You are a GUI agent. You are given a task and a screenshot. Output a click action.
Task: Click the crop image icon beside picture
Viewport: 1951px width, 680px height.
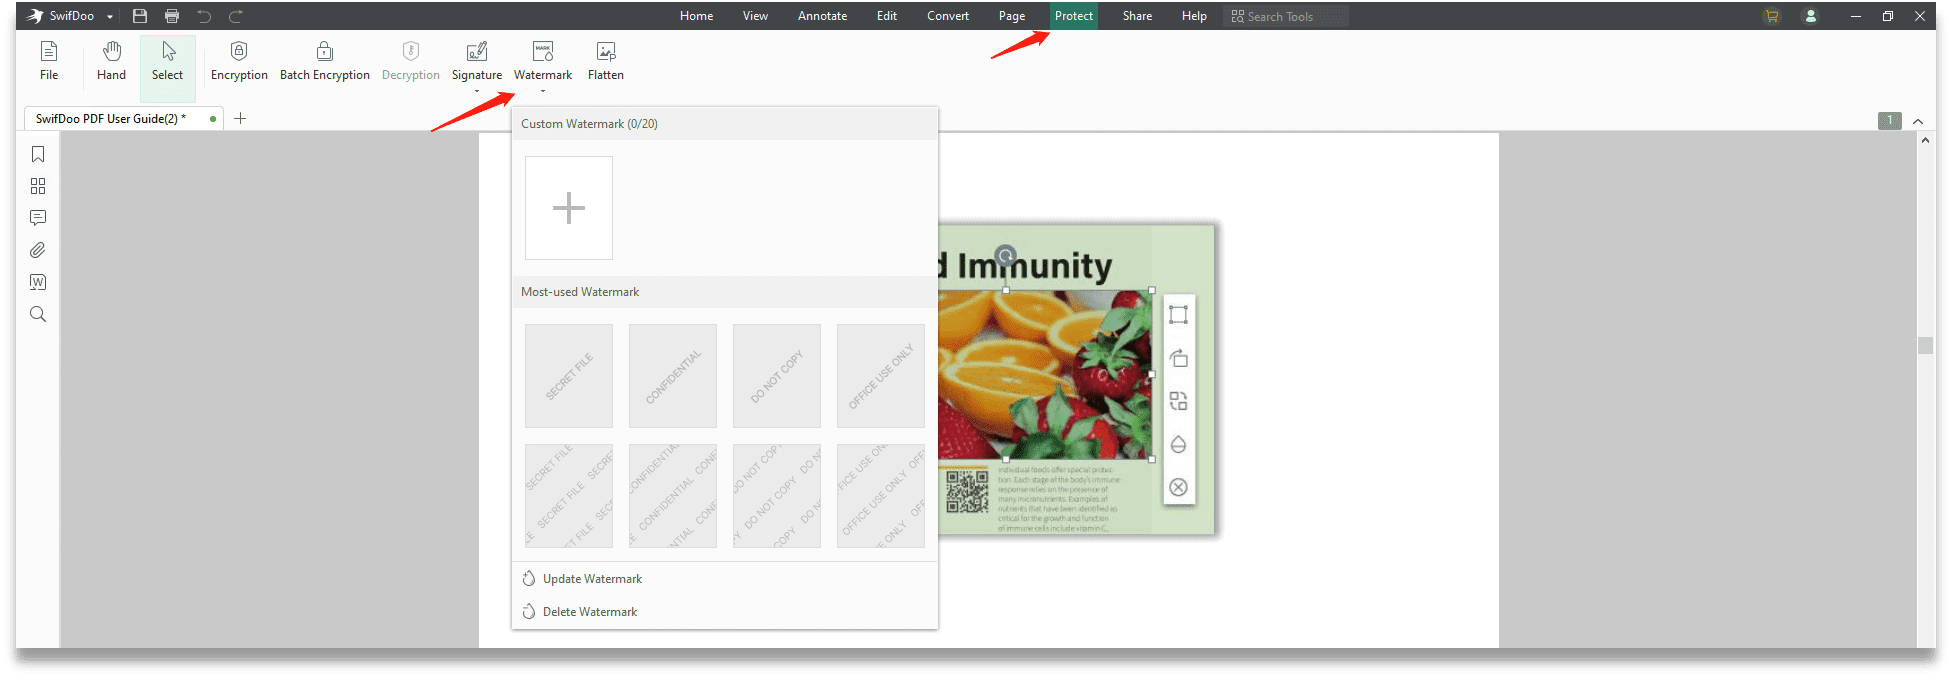click(1179, 315)
